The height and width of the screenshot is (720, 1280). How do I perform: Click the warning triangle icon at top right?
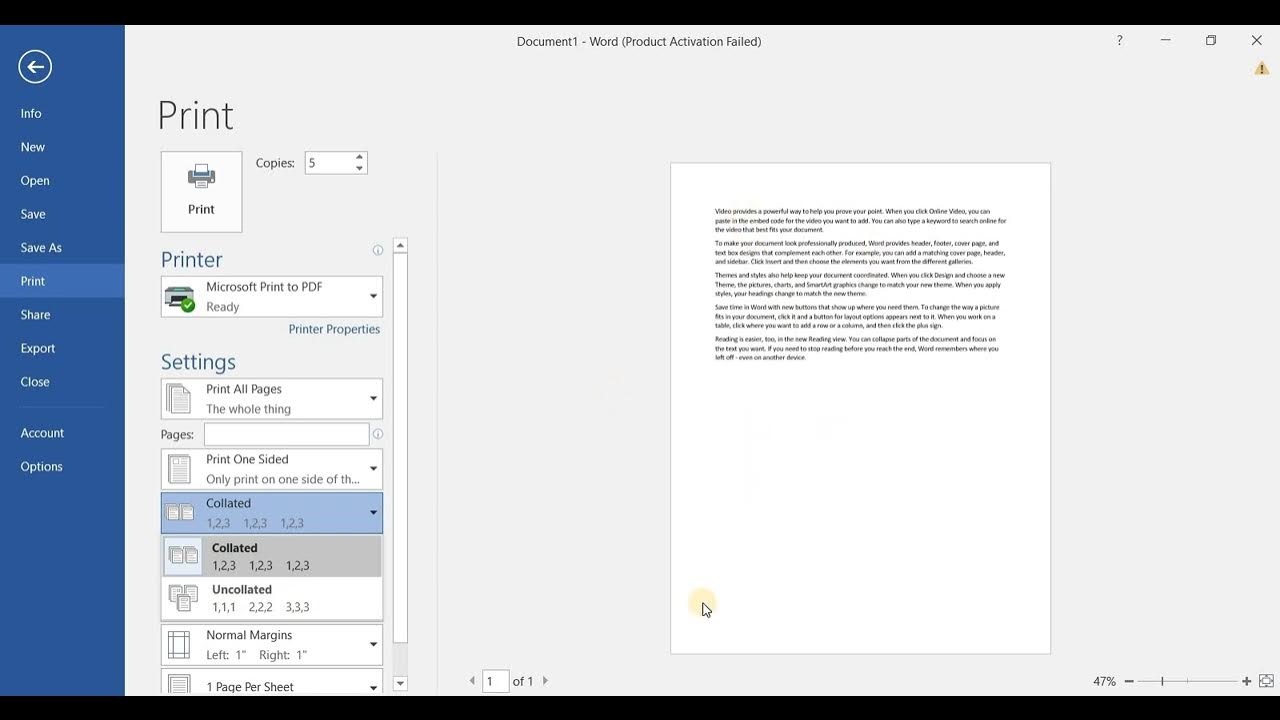(x=1261, y=69)
